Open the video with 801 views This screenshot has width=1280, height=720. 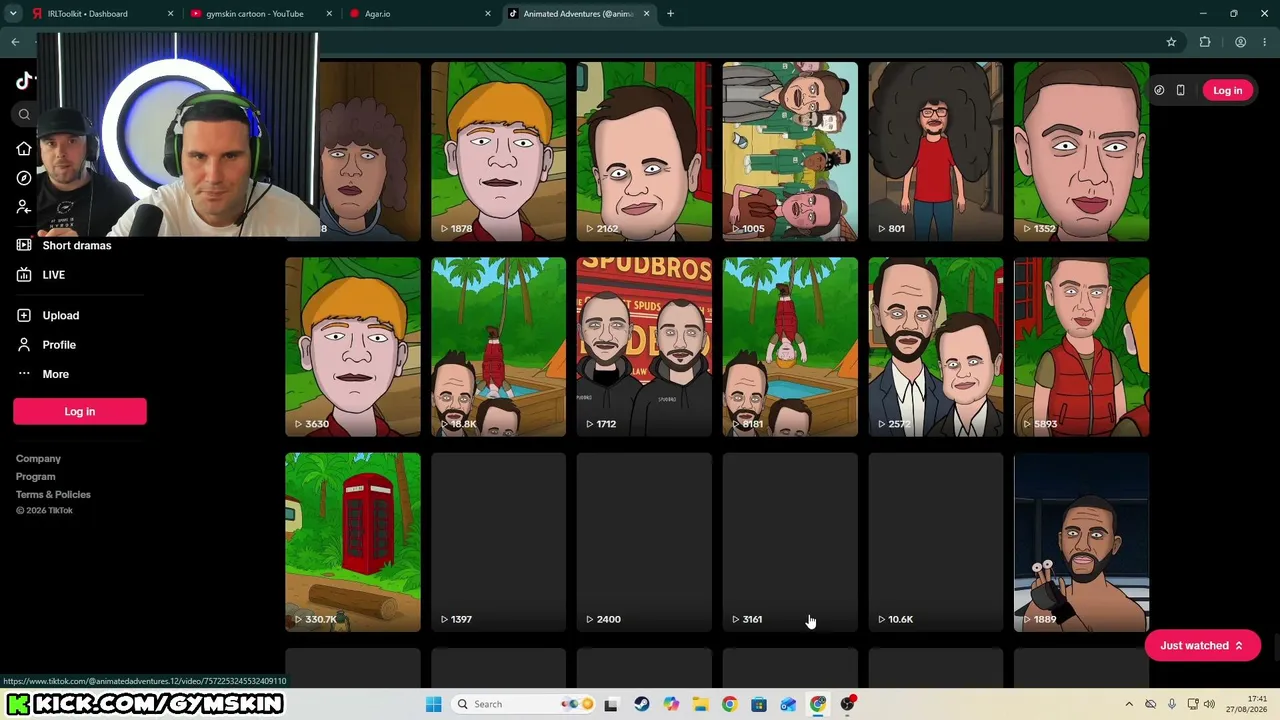point(936,152)
